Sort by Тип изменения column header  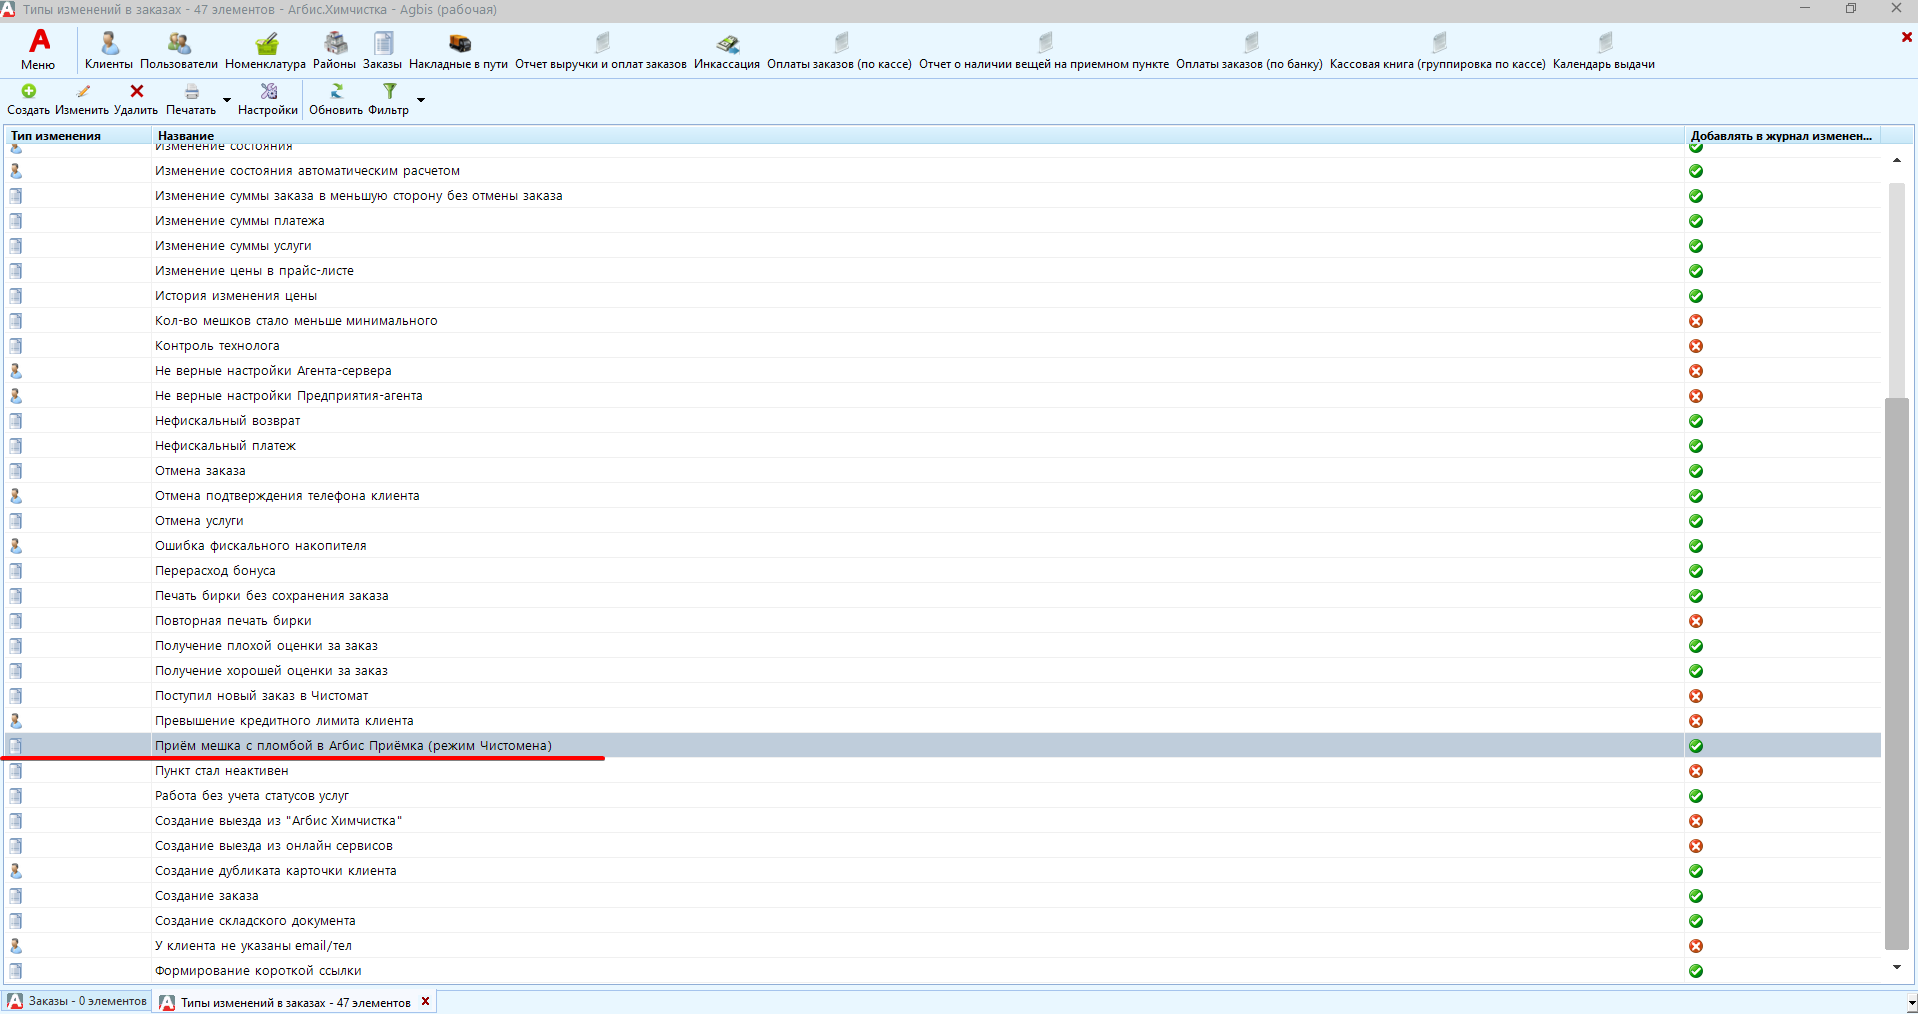click(x=78, y=136)
